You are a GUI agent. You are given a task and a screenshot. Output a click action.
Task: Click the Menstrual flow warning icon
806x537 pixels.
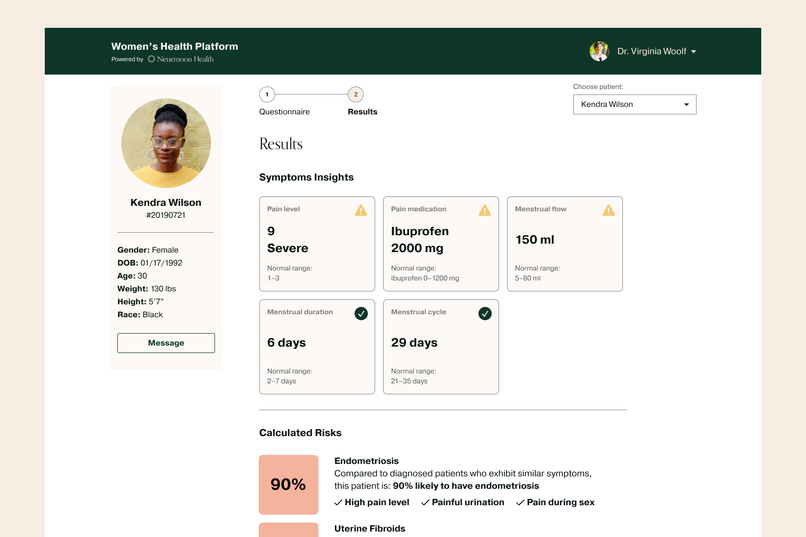coord(609,210)
